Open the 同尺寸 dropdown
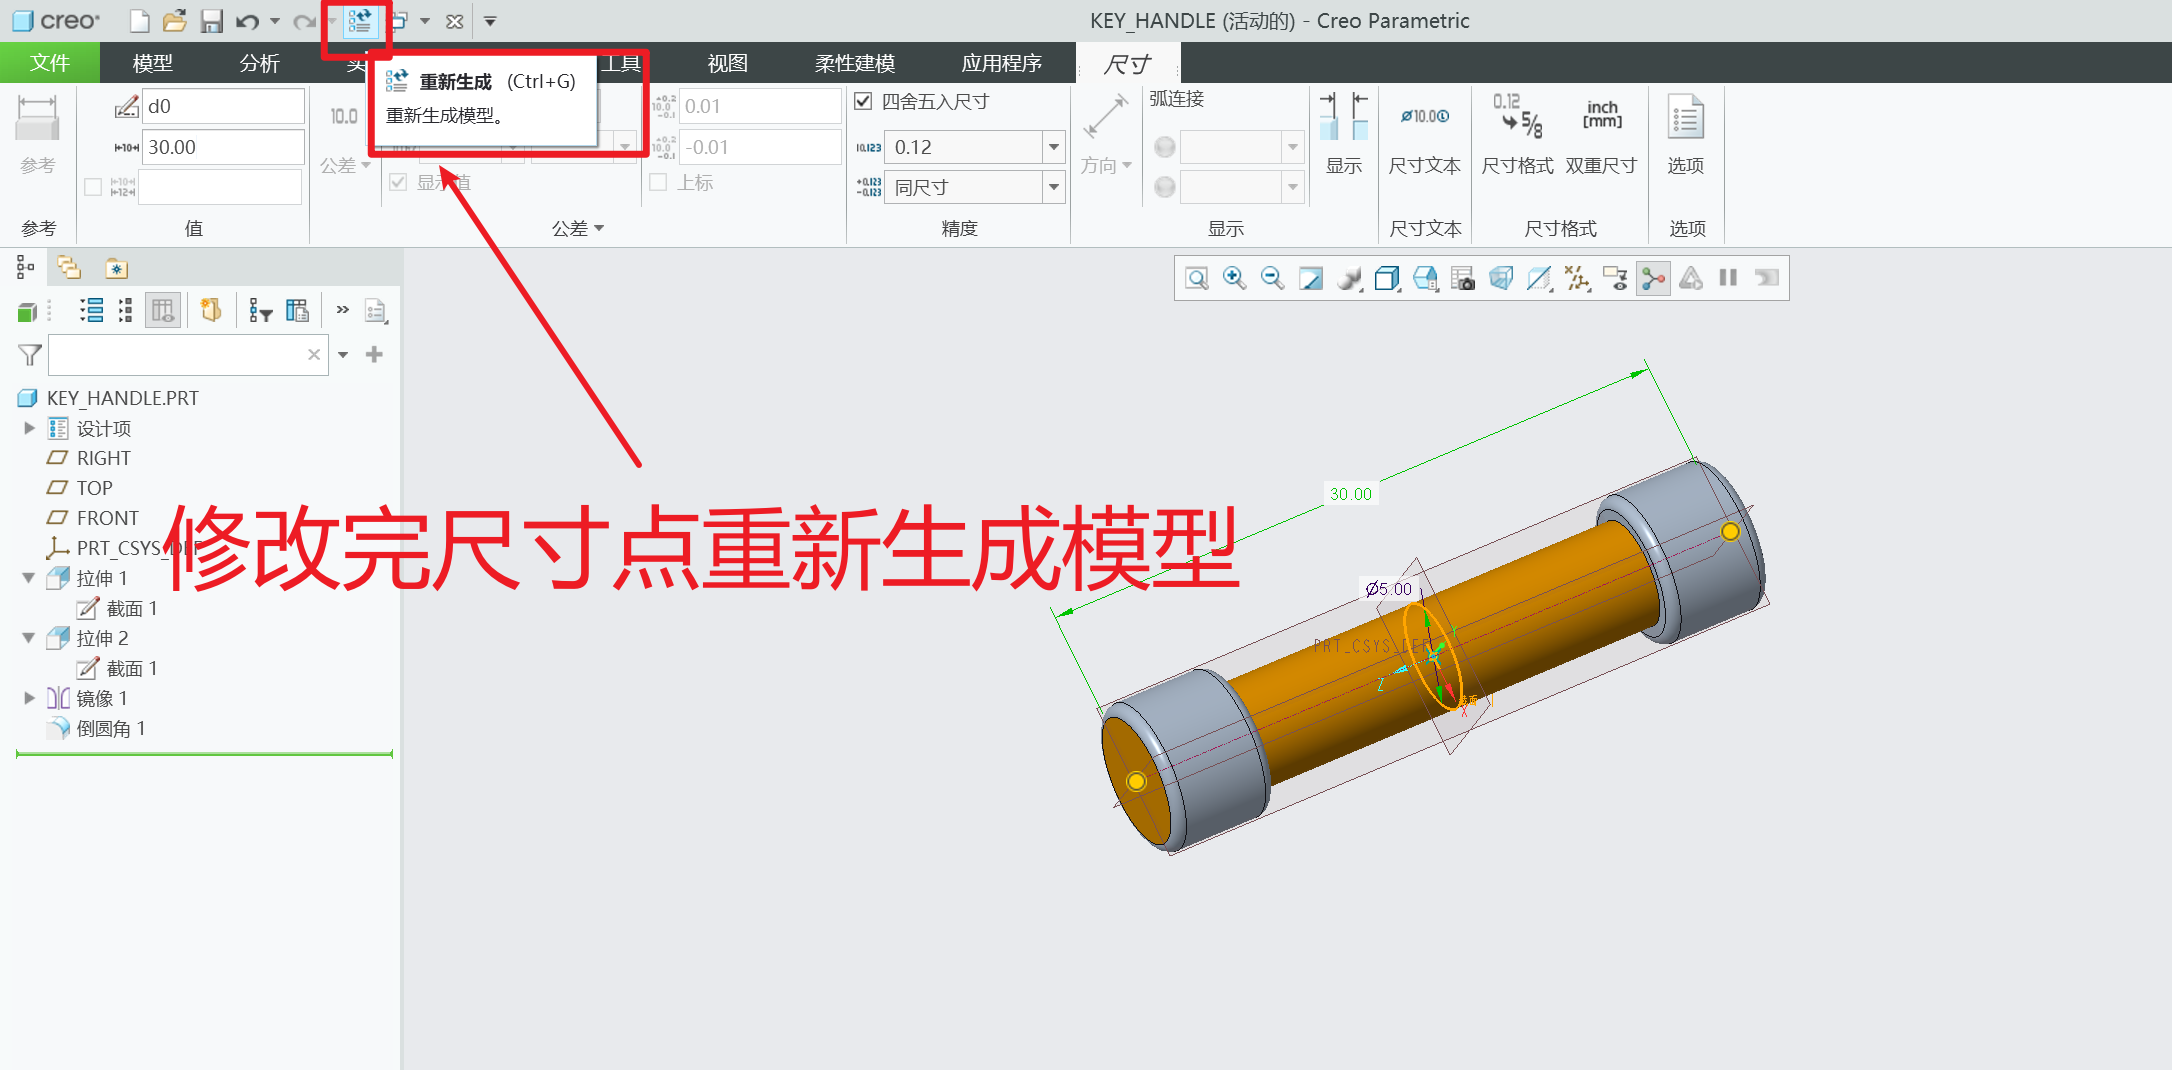Screen dimensions: 2172x1070 pyautogui.click(x=1054, y=187)
